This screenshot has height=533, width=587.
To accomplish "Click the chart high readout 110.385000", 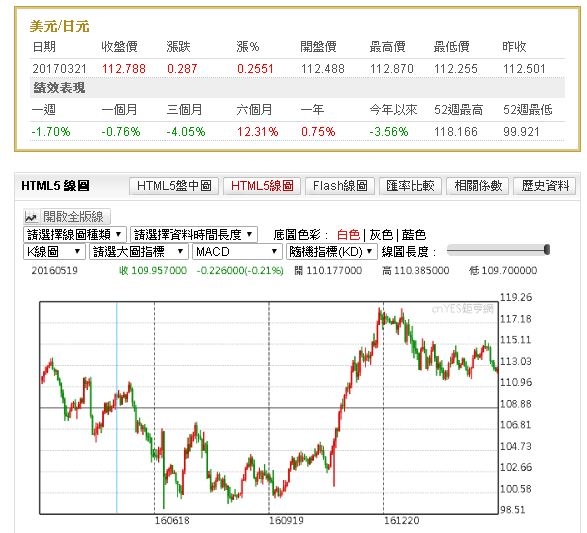I will (x=422, y=271).
